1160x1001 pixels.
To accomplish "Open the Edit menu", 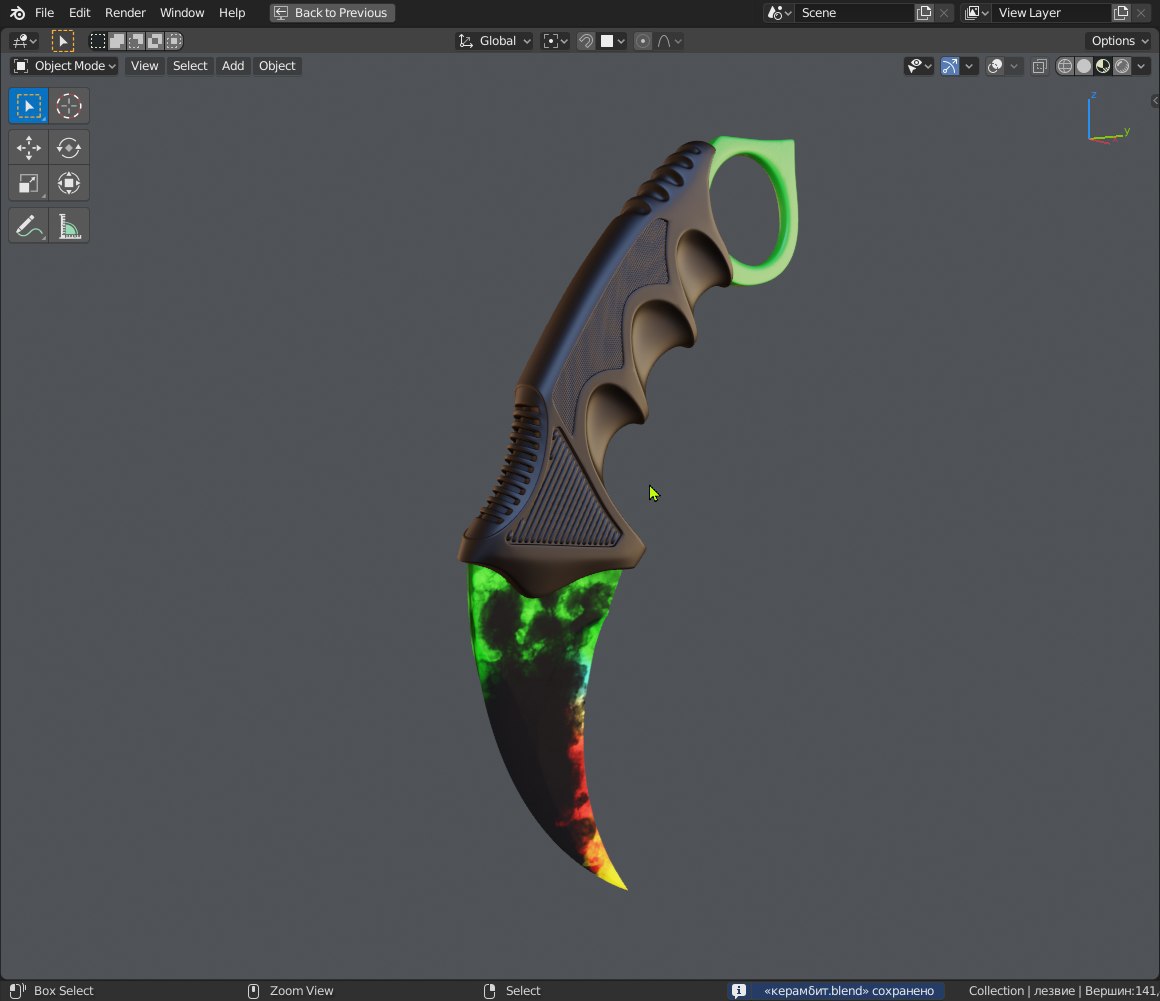I will [x=79, y=13].
